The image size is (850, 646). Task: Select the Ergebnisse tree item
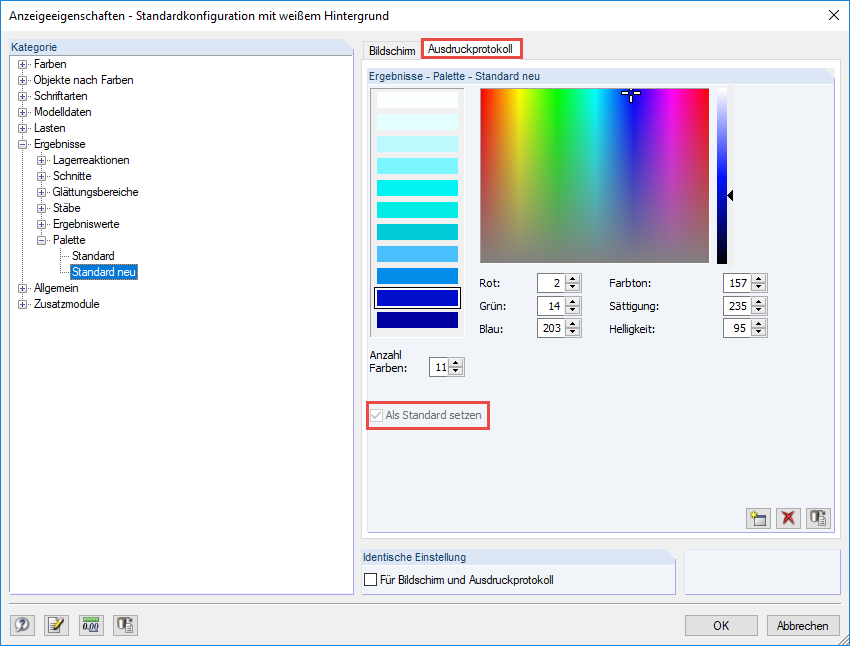click(60, 144)
